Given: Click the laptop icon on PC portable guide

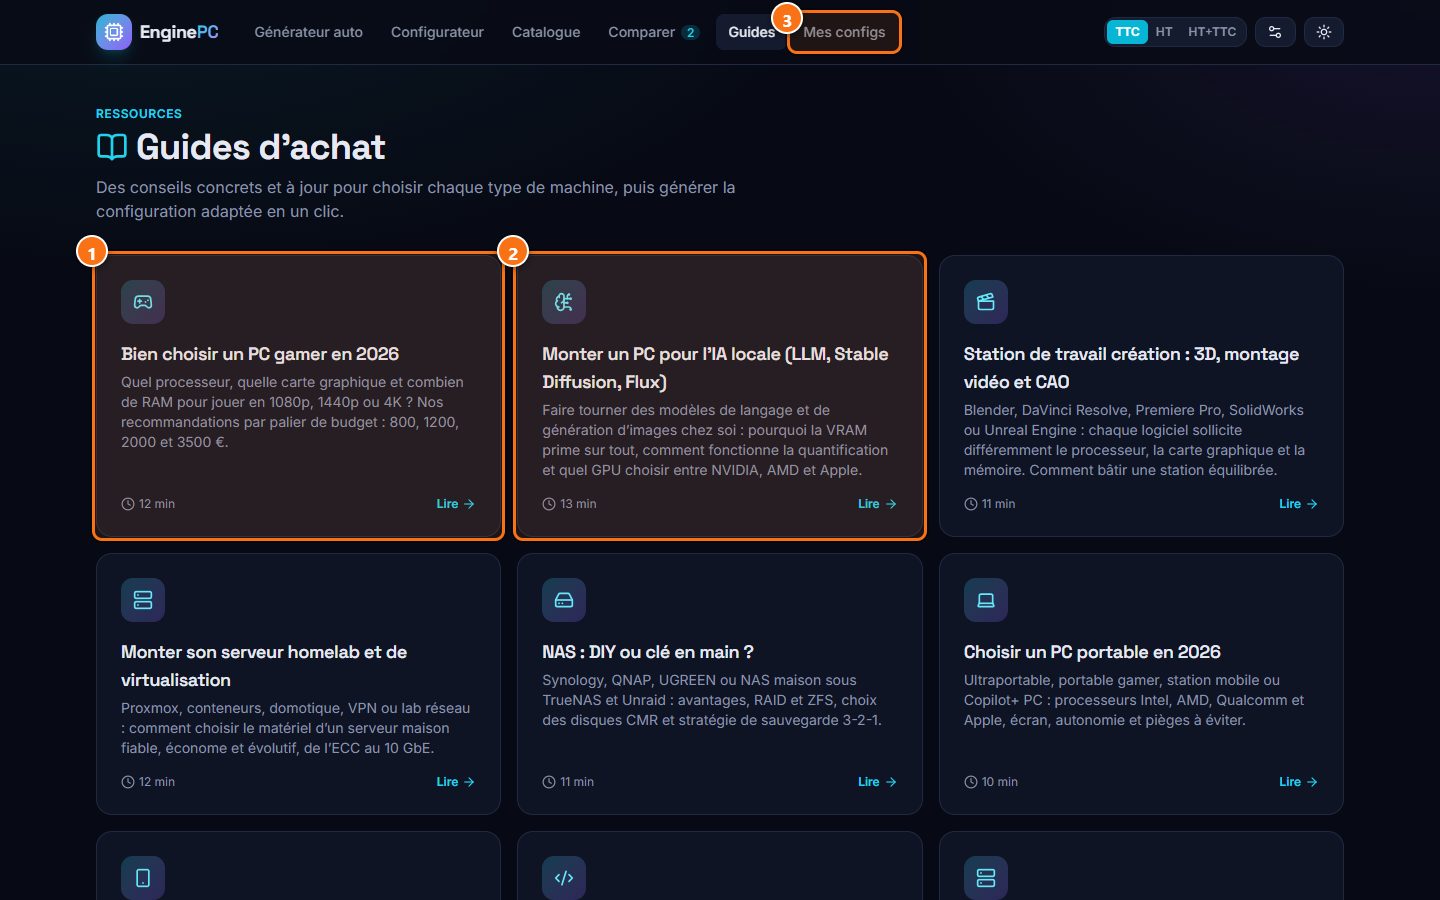Looking at the screenshot, I should click(x=986, y=600).
